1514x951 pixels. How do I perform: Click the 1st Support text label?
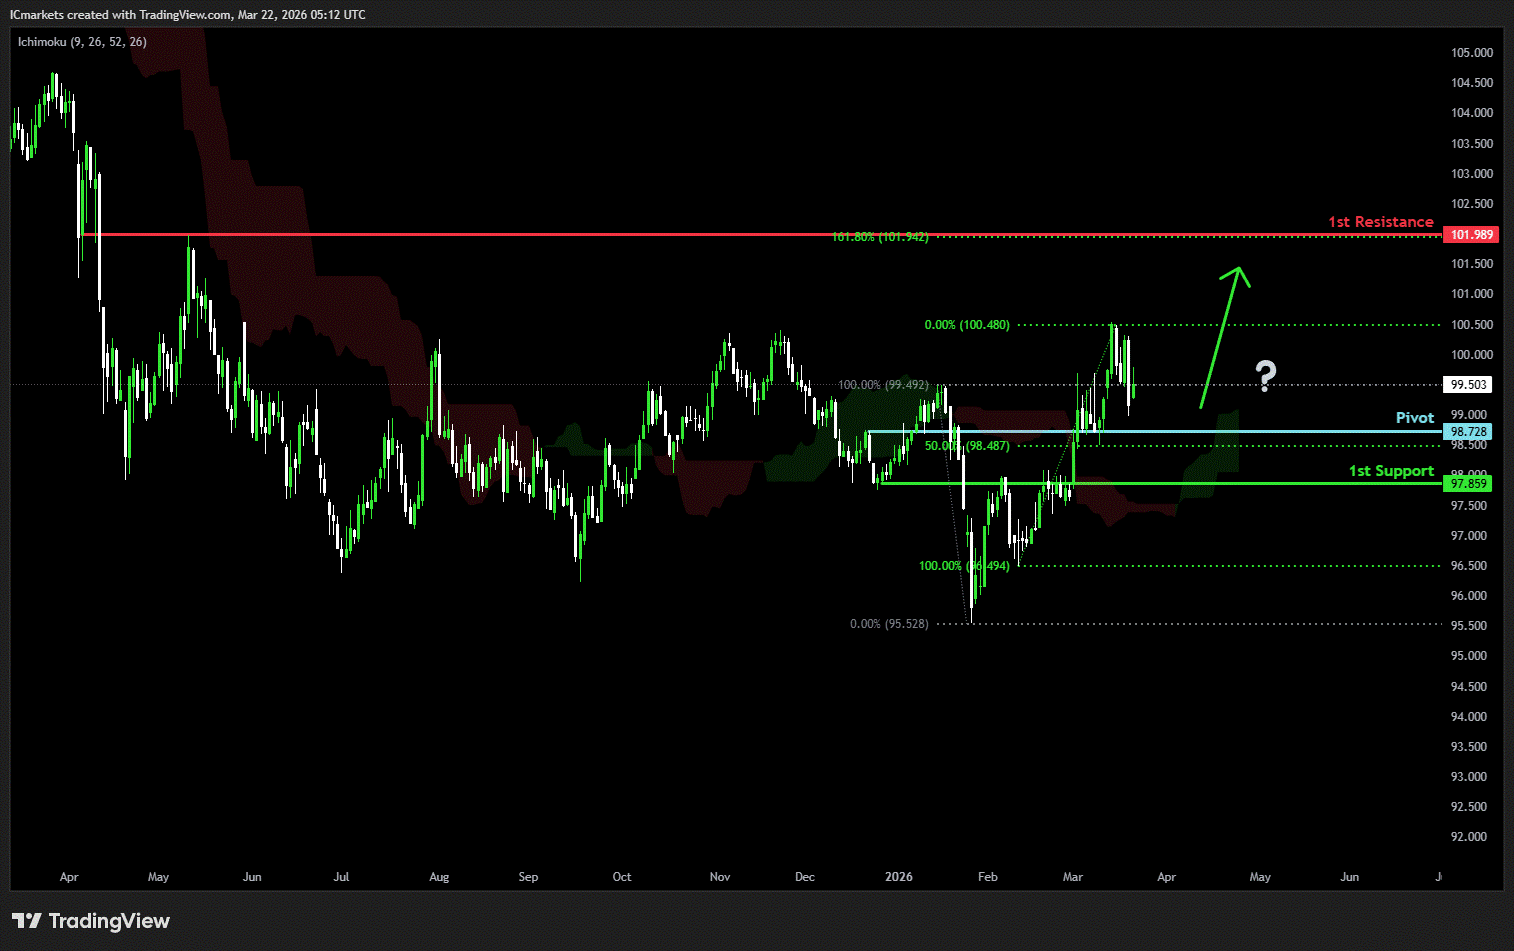pos(1391,471)
